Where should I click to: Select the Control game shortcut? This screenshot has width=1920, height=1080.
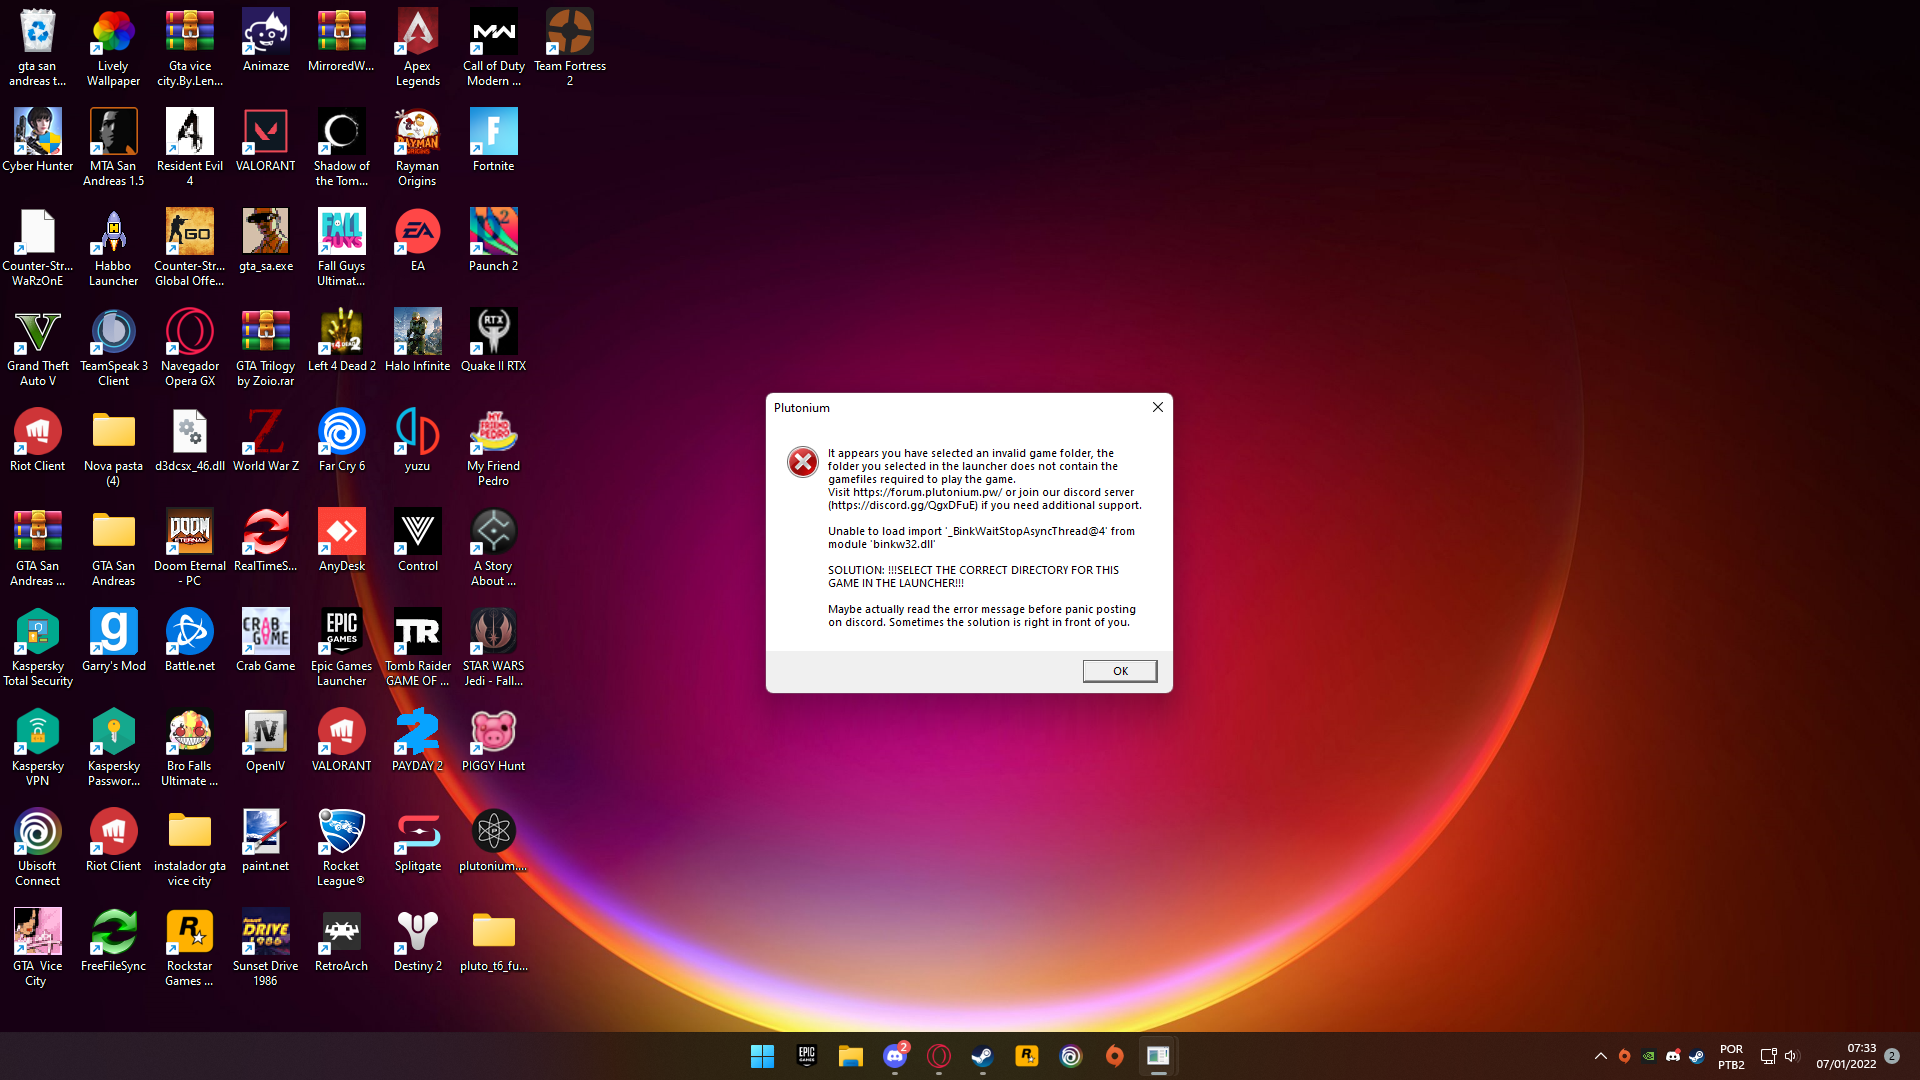(418, 540)
